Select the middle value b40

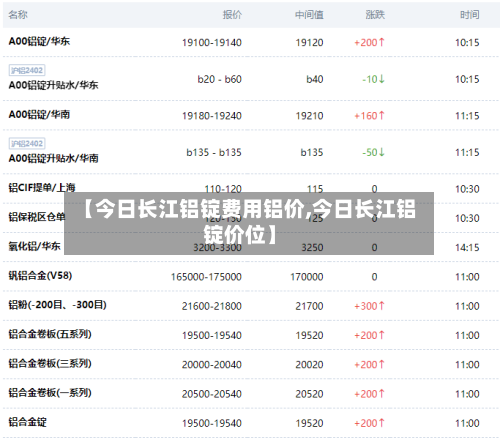pos(315,79)
